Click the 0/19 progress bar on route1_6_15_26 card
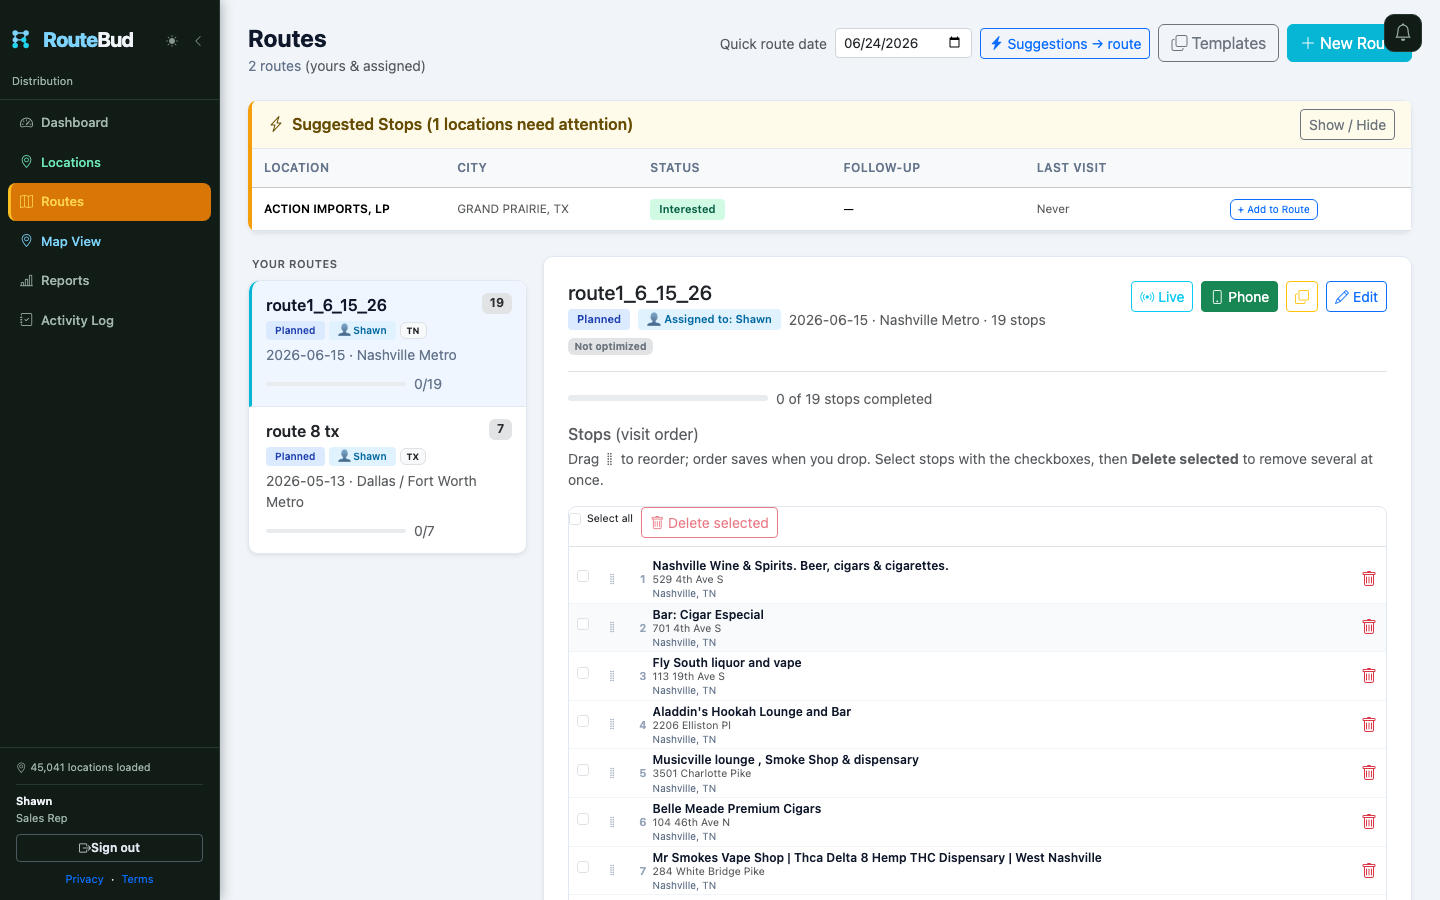Viewport: 1440px width, 900px height. coord(336,384)
